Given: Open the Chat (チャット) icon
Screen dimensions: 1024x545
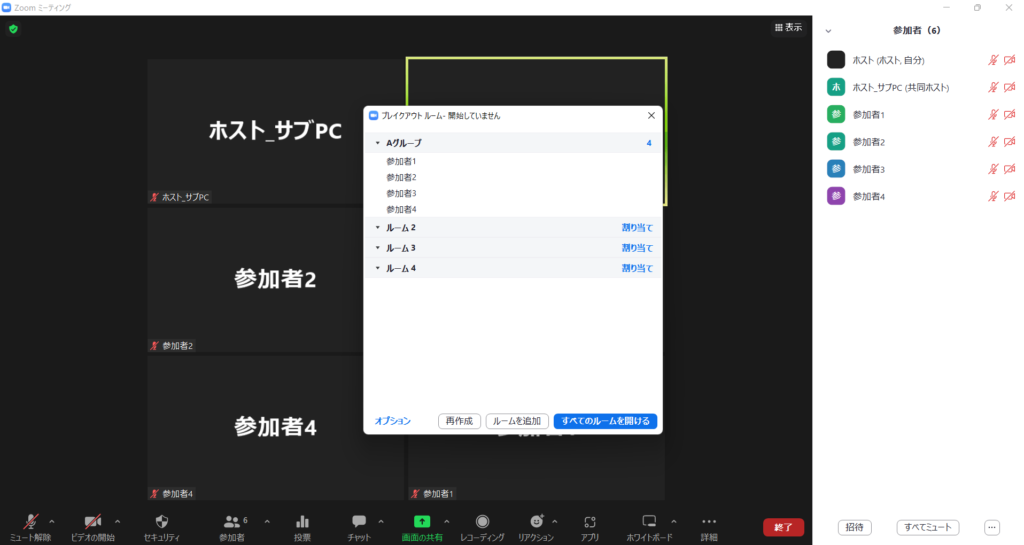Looking at the screenshot, I should 358,521.
